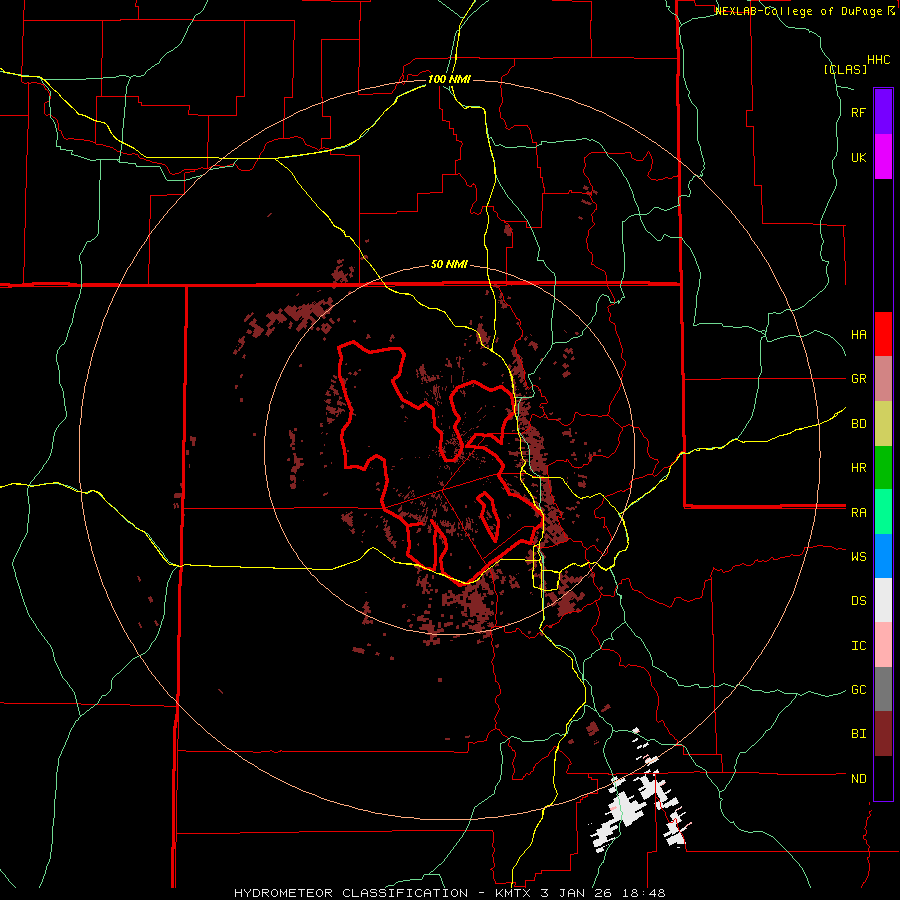Click the Hydrometeor Classification KMTX title

coord(449,893)
